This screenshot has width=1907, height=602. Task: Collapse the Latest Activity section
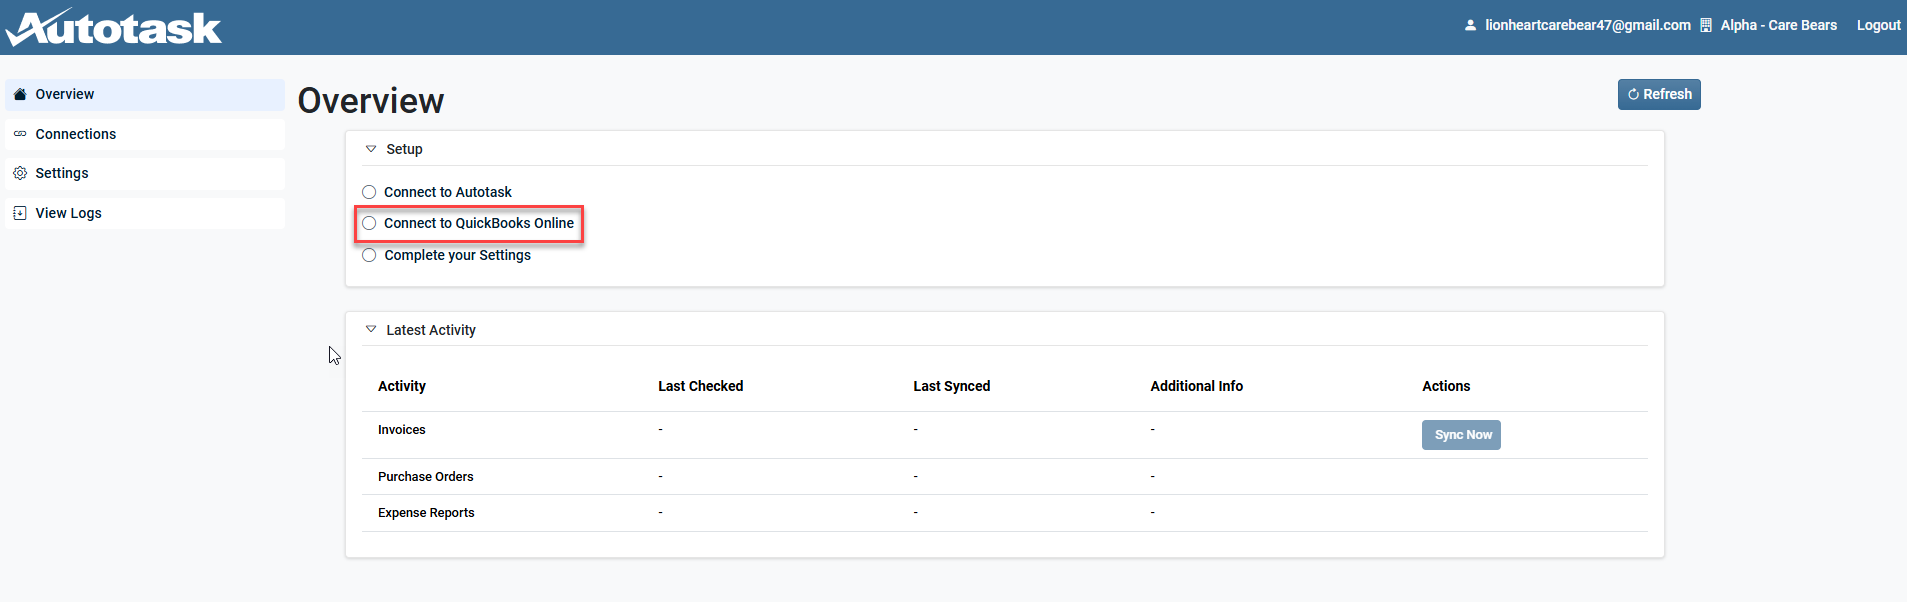(x=371, y=329)
